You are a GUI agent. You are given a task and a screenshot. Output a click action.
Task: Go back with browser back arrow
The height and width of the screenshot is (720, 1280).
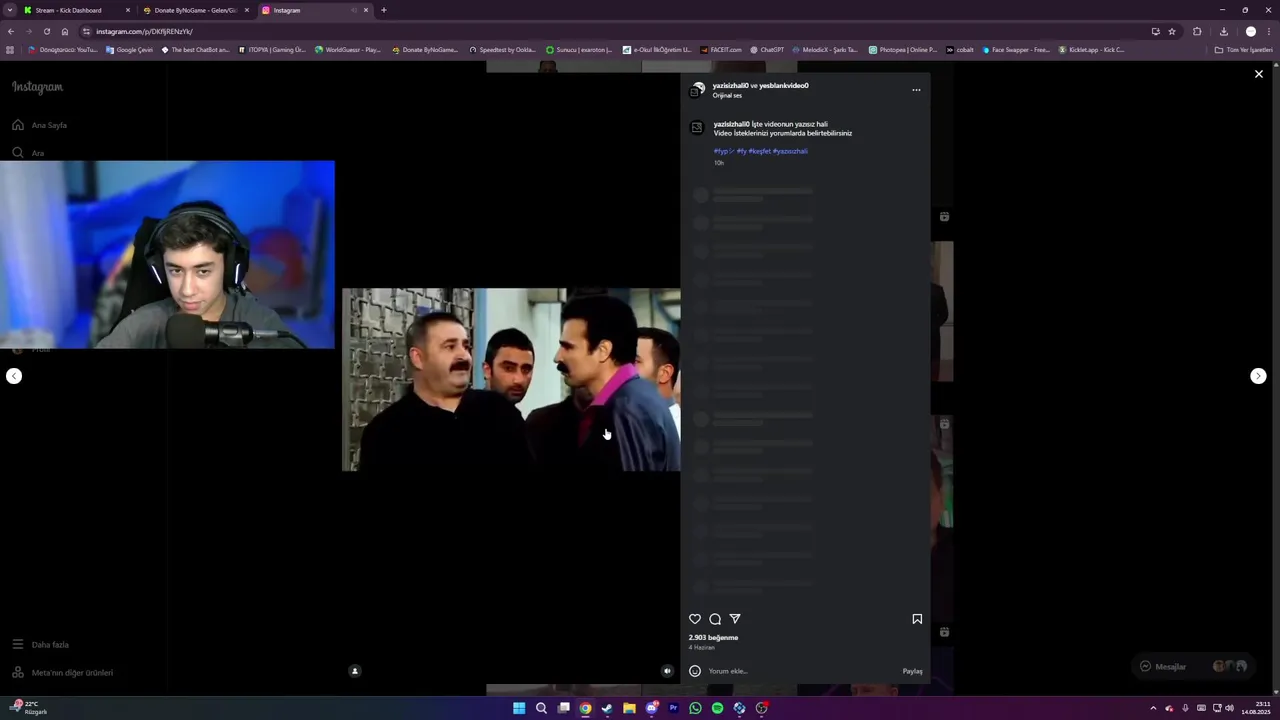(11, 31)
